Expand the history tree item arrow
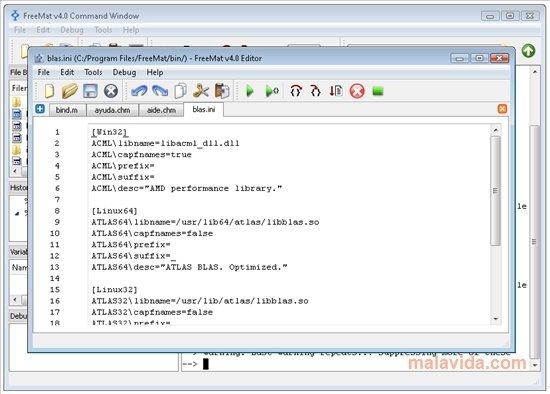The image size is (550, 394). click(x=17, y=213)
